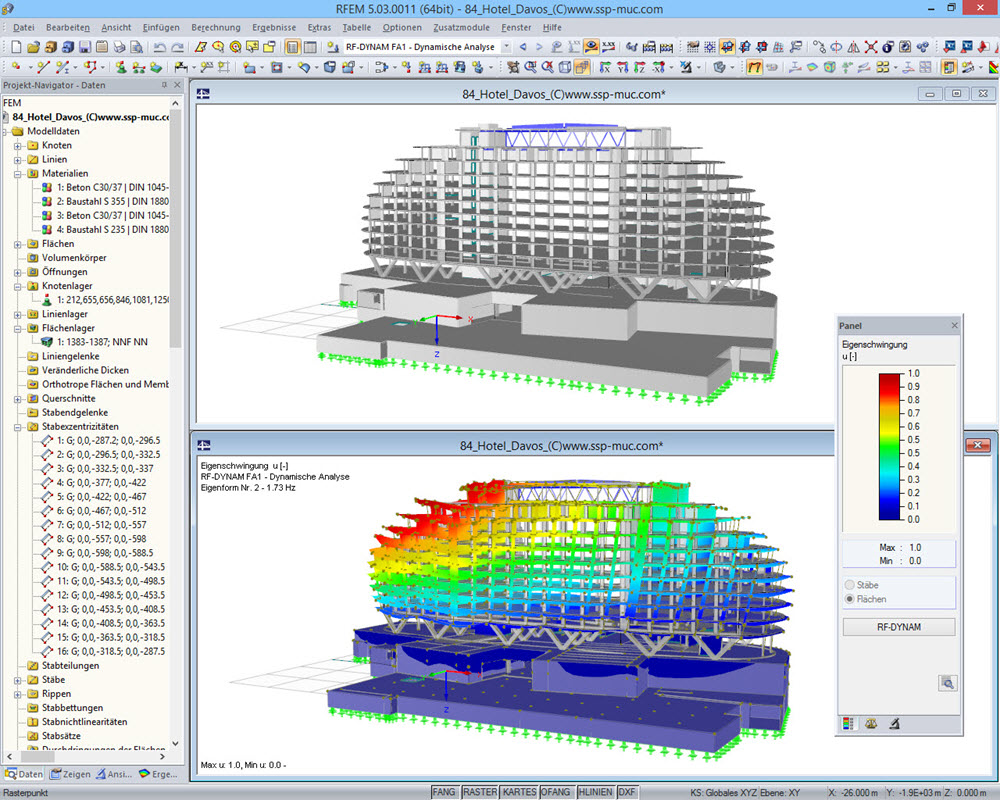Viewport: 1000px width, 800px height.
Task: Click the undo icon in the toolbar
Action: point(158,46)
